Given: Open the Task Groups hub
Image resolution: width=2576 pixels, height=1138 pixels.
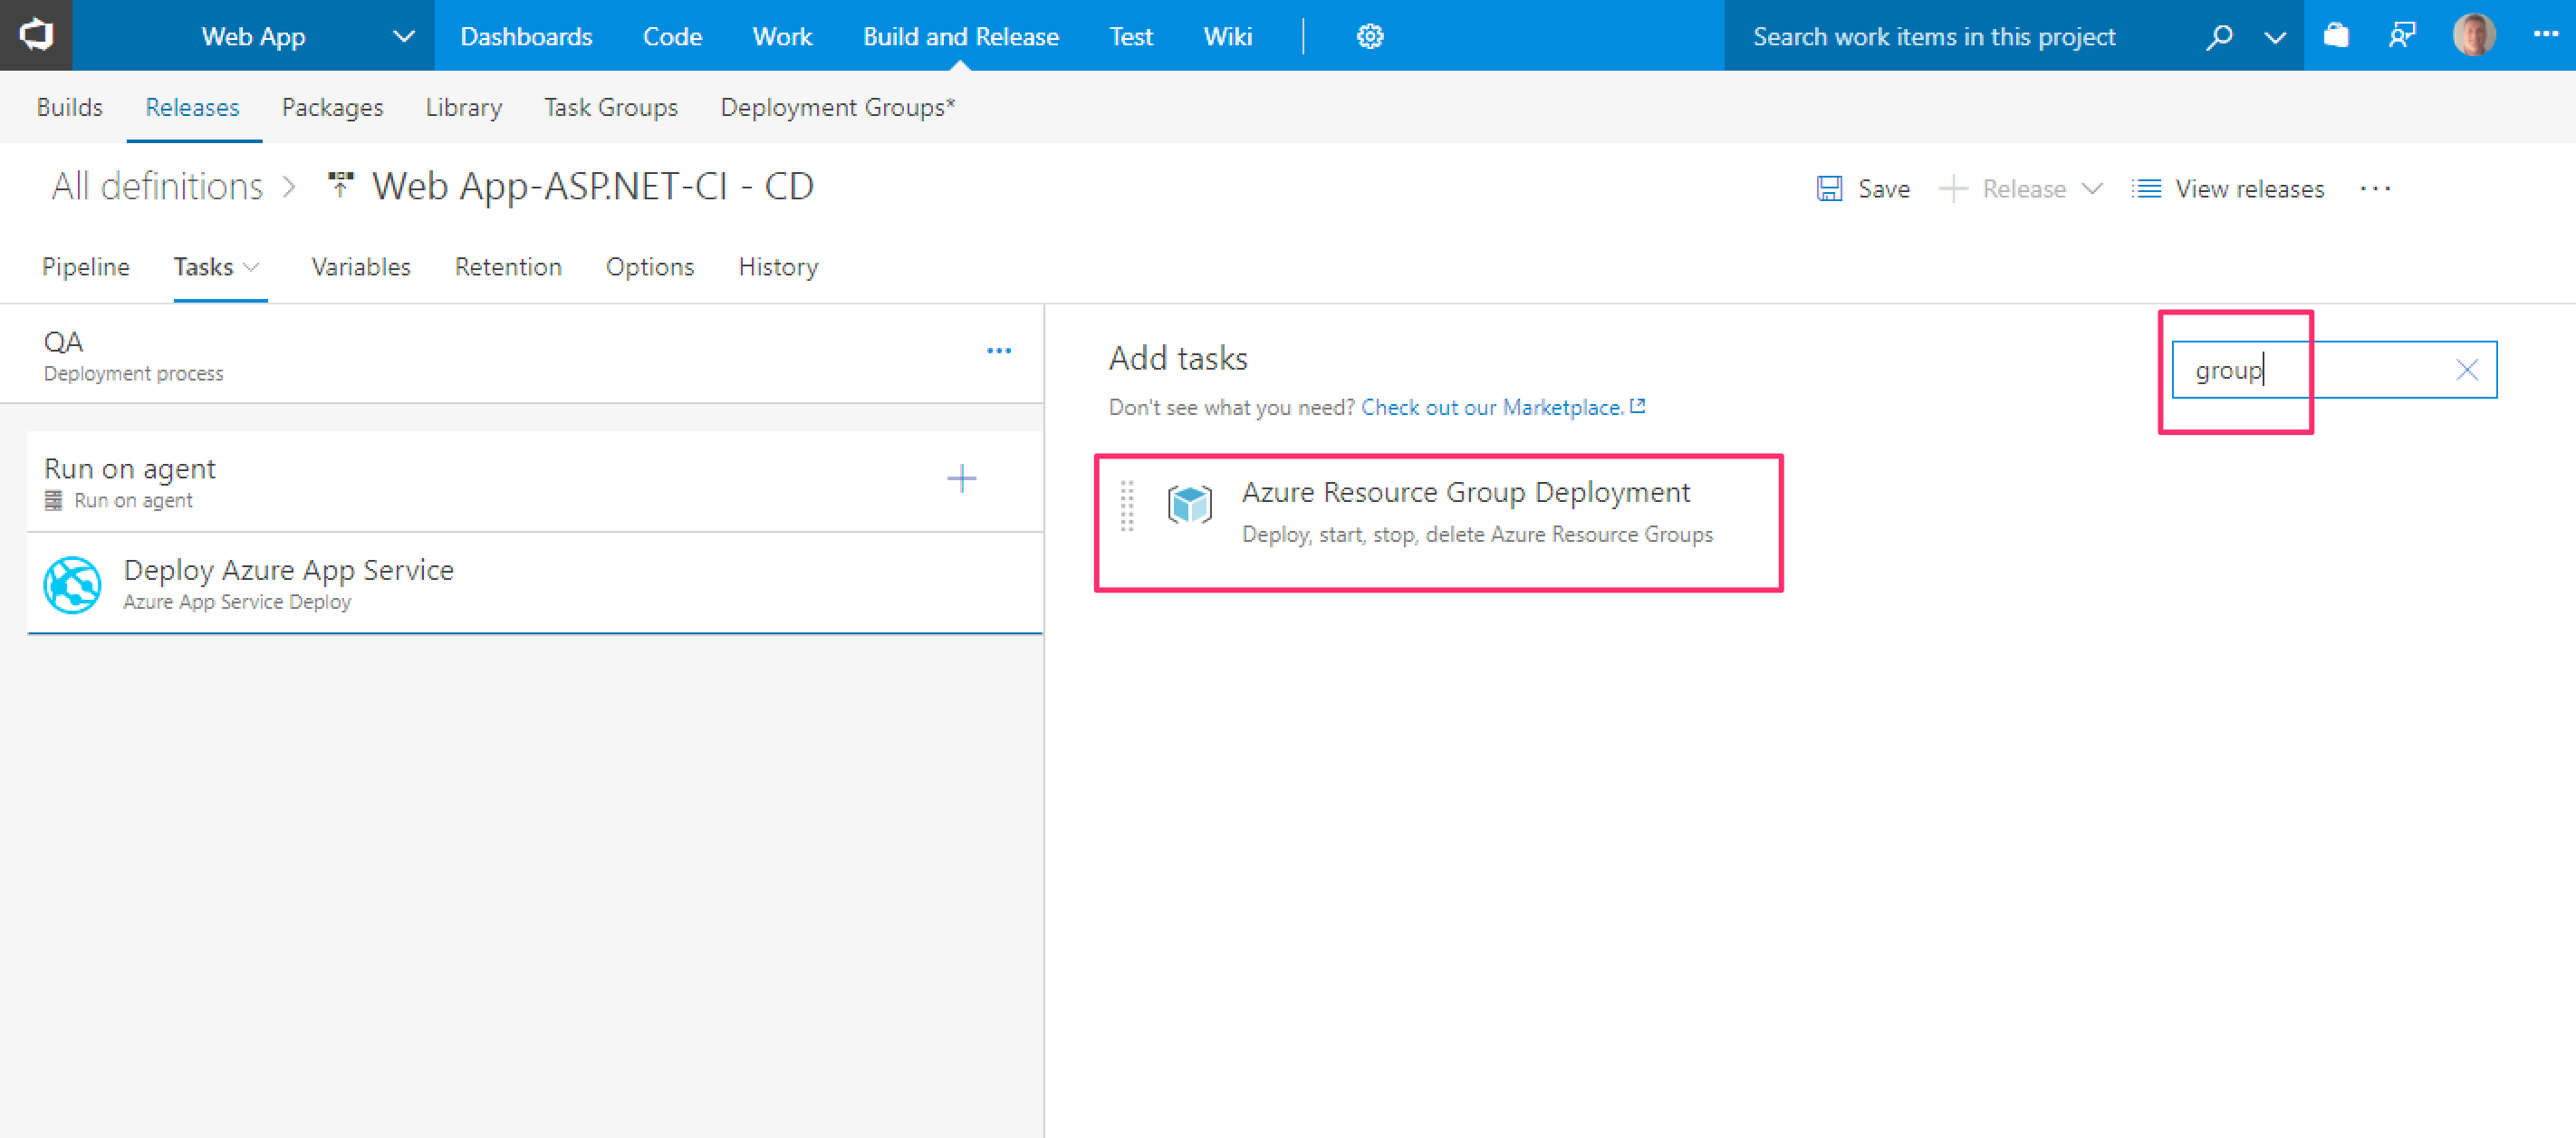Looking at the screenshot, I should [610, 107].
